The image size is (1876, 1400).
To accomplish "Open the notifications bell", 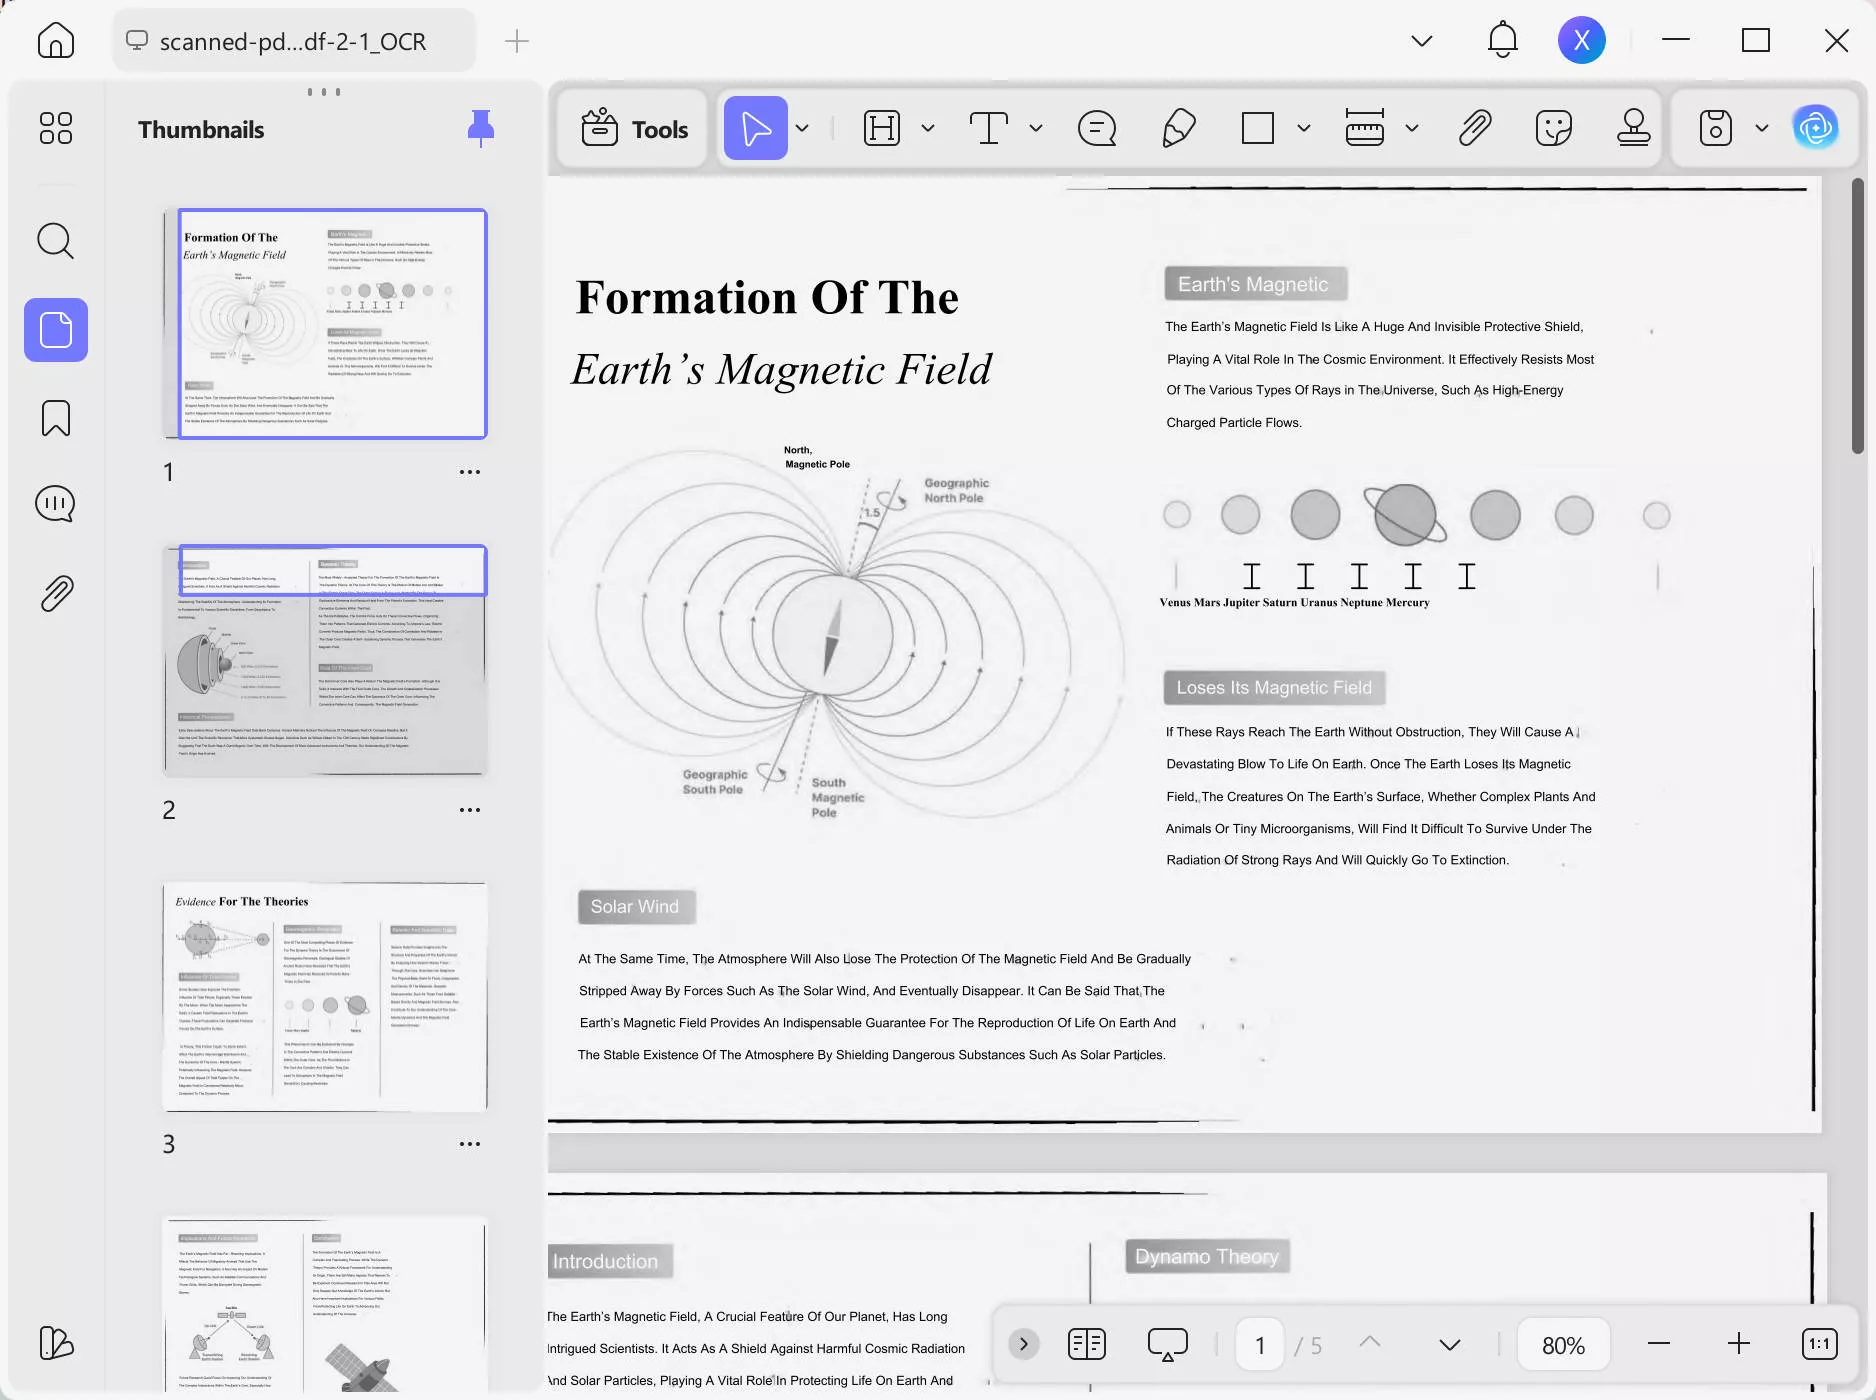I will 1502,41.
